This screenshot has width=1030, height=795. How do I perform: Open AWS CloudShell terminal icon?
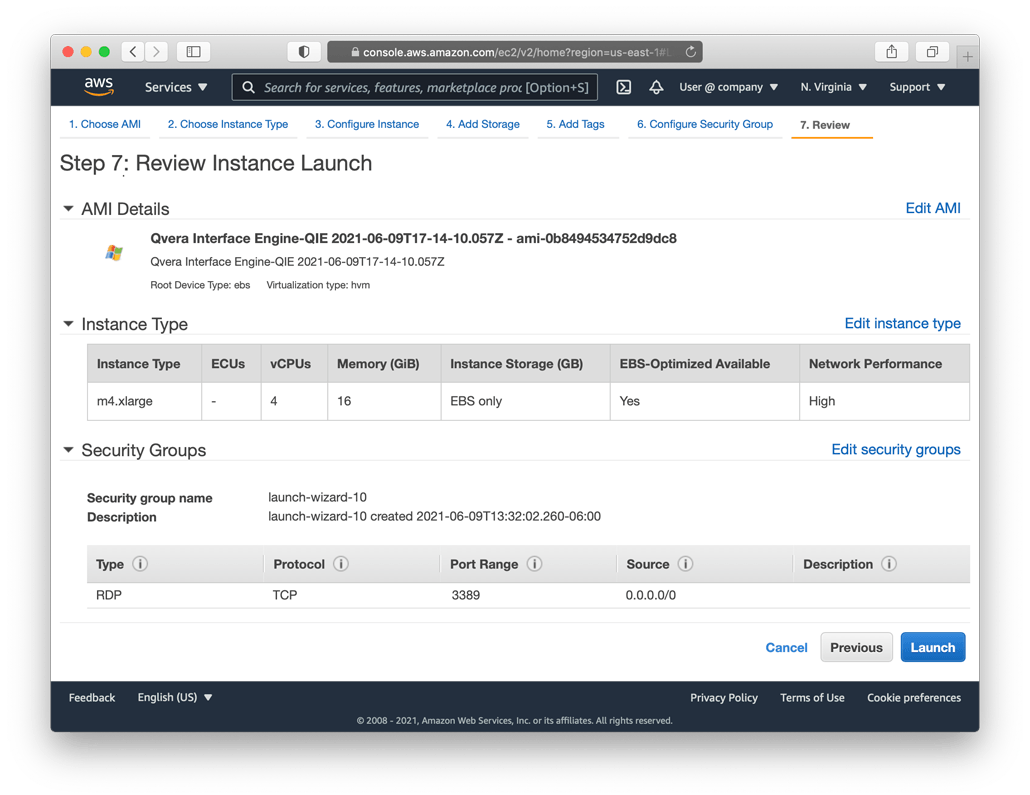pyautogui.click(x=623, y=87)
